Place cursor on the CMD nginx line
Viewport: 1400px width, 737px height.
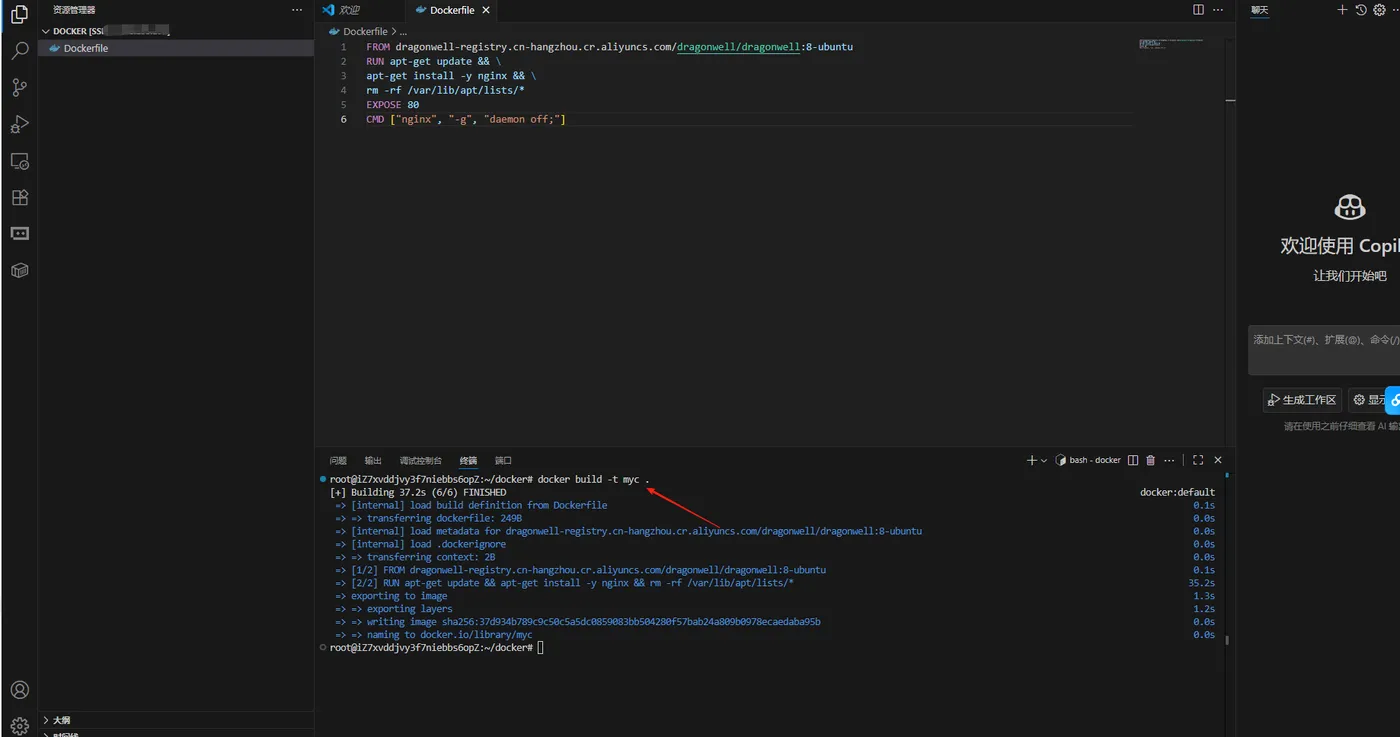(x=466, y=119)
